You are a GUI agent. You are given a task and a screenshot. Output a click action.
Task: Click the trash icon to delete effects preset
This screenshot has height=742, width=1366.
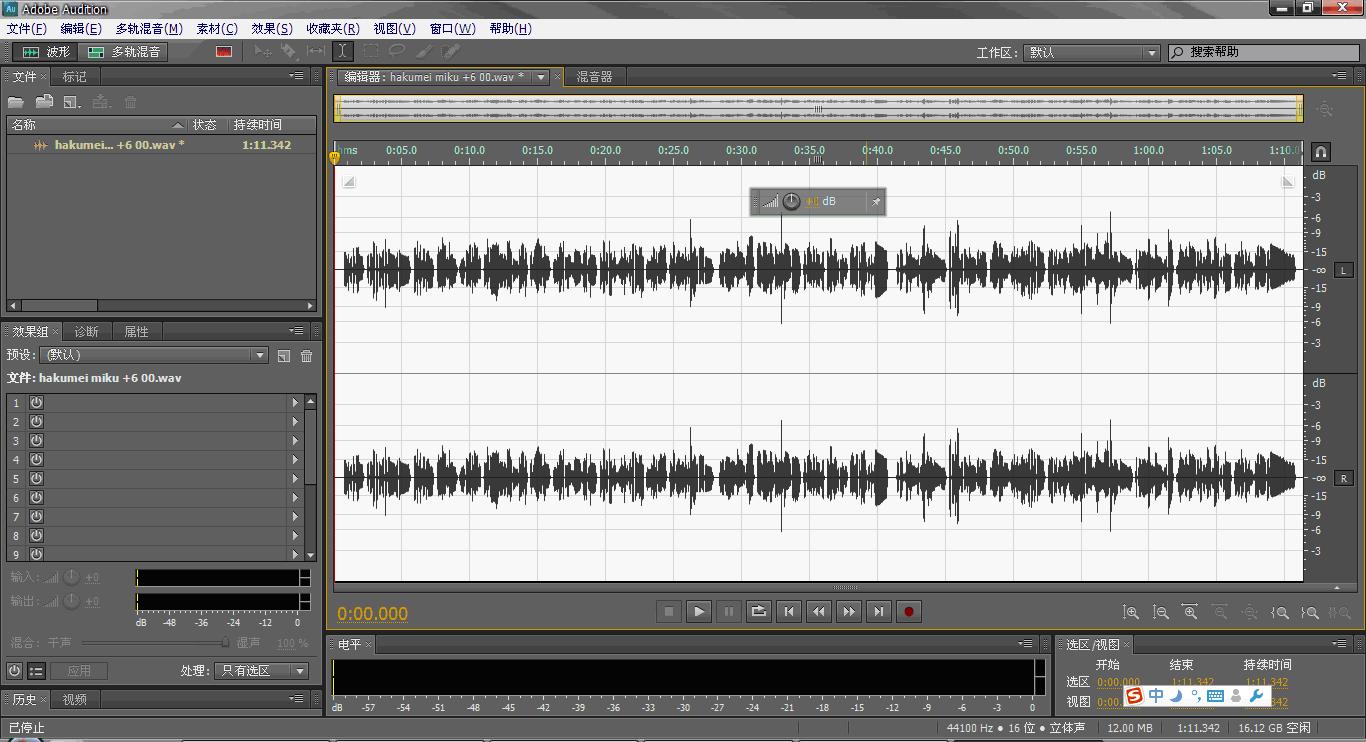[307, 355]
